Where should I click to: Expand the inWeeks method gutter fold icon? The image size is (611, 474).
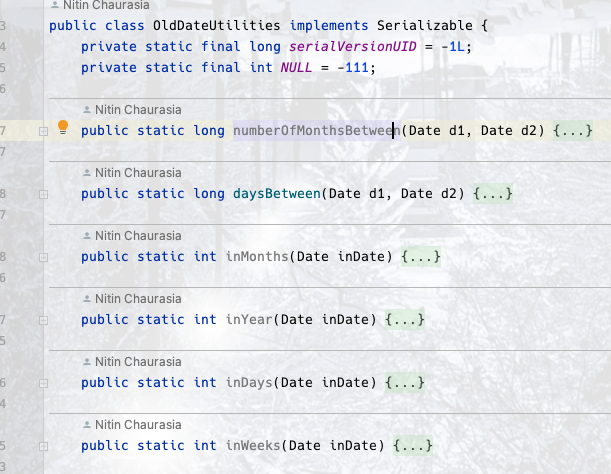pos(43,446)
